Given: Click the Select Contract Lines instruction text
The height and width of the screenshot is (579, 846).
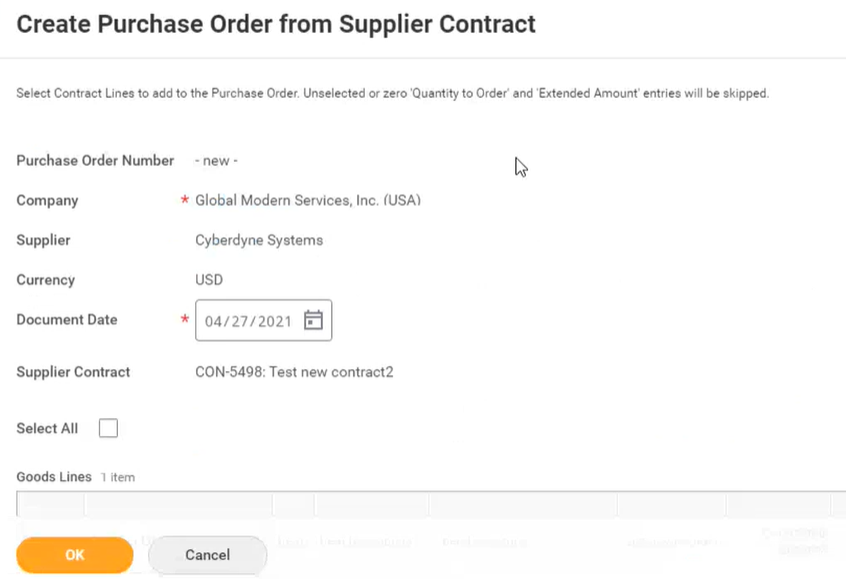Looking at the screenshot, I should pos(392,94).
